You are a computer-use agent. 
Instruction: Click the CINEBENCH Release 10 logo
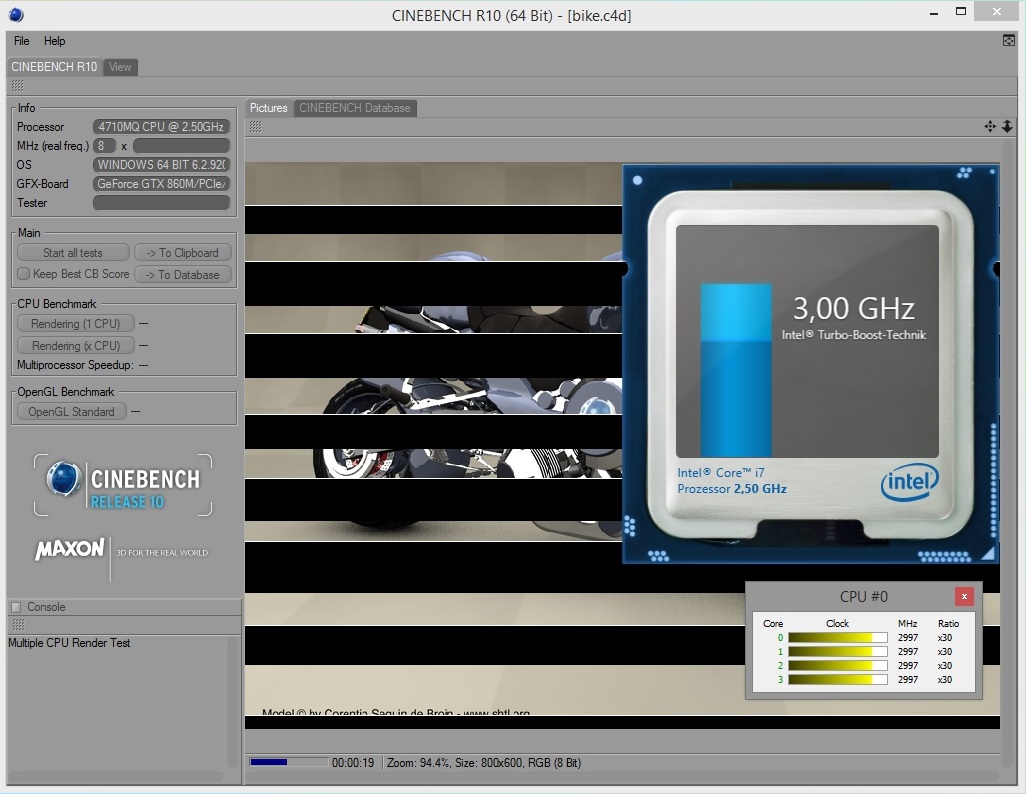pos(123,485)
